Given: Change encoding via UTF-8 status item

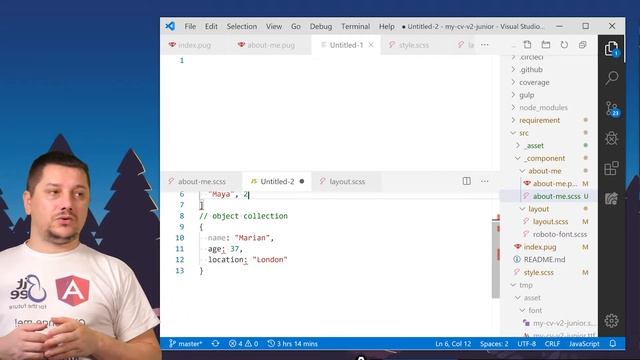Looking at the screenshot, I should coord(527,344).
